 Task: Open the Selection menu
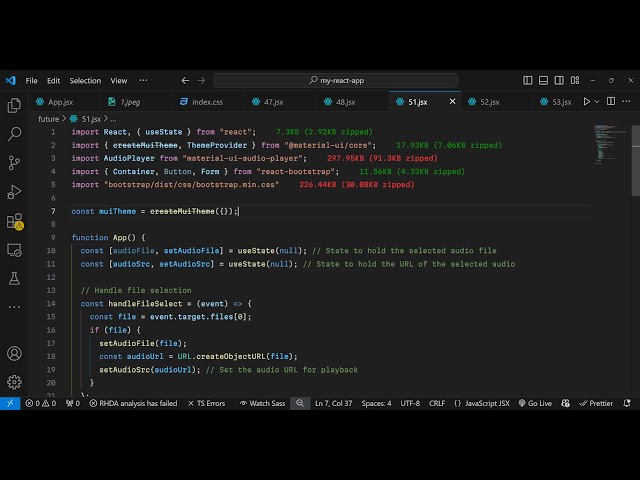85,80
